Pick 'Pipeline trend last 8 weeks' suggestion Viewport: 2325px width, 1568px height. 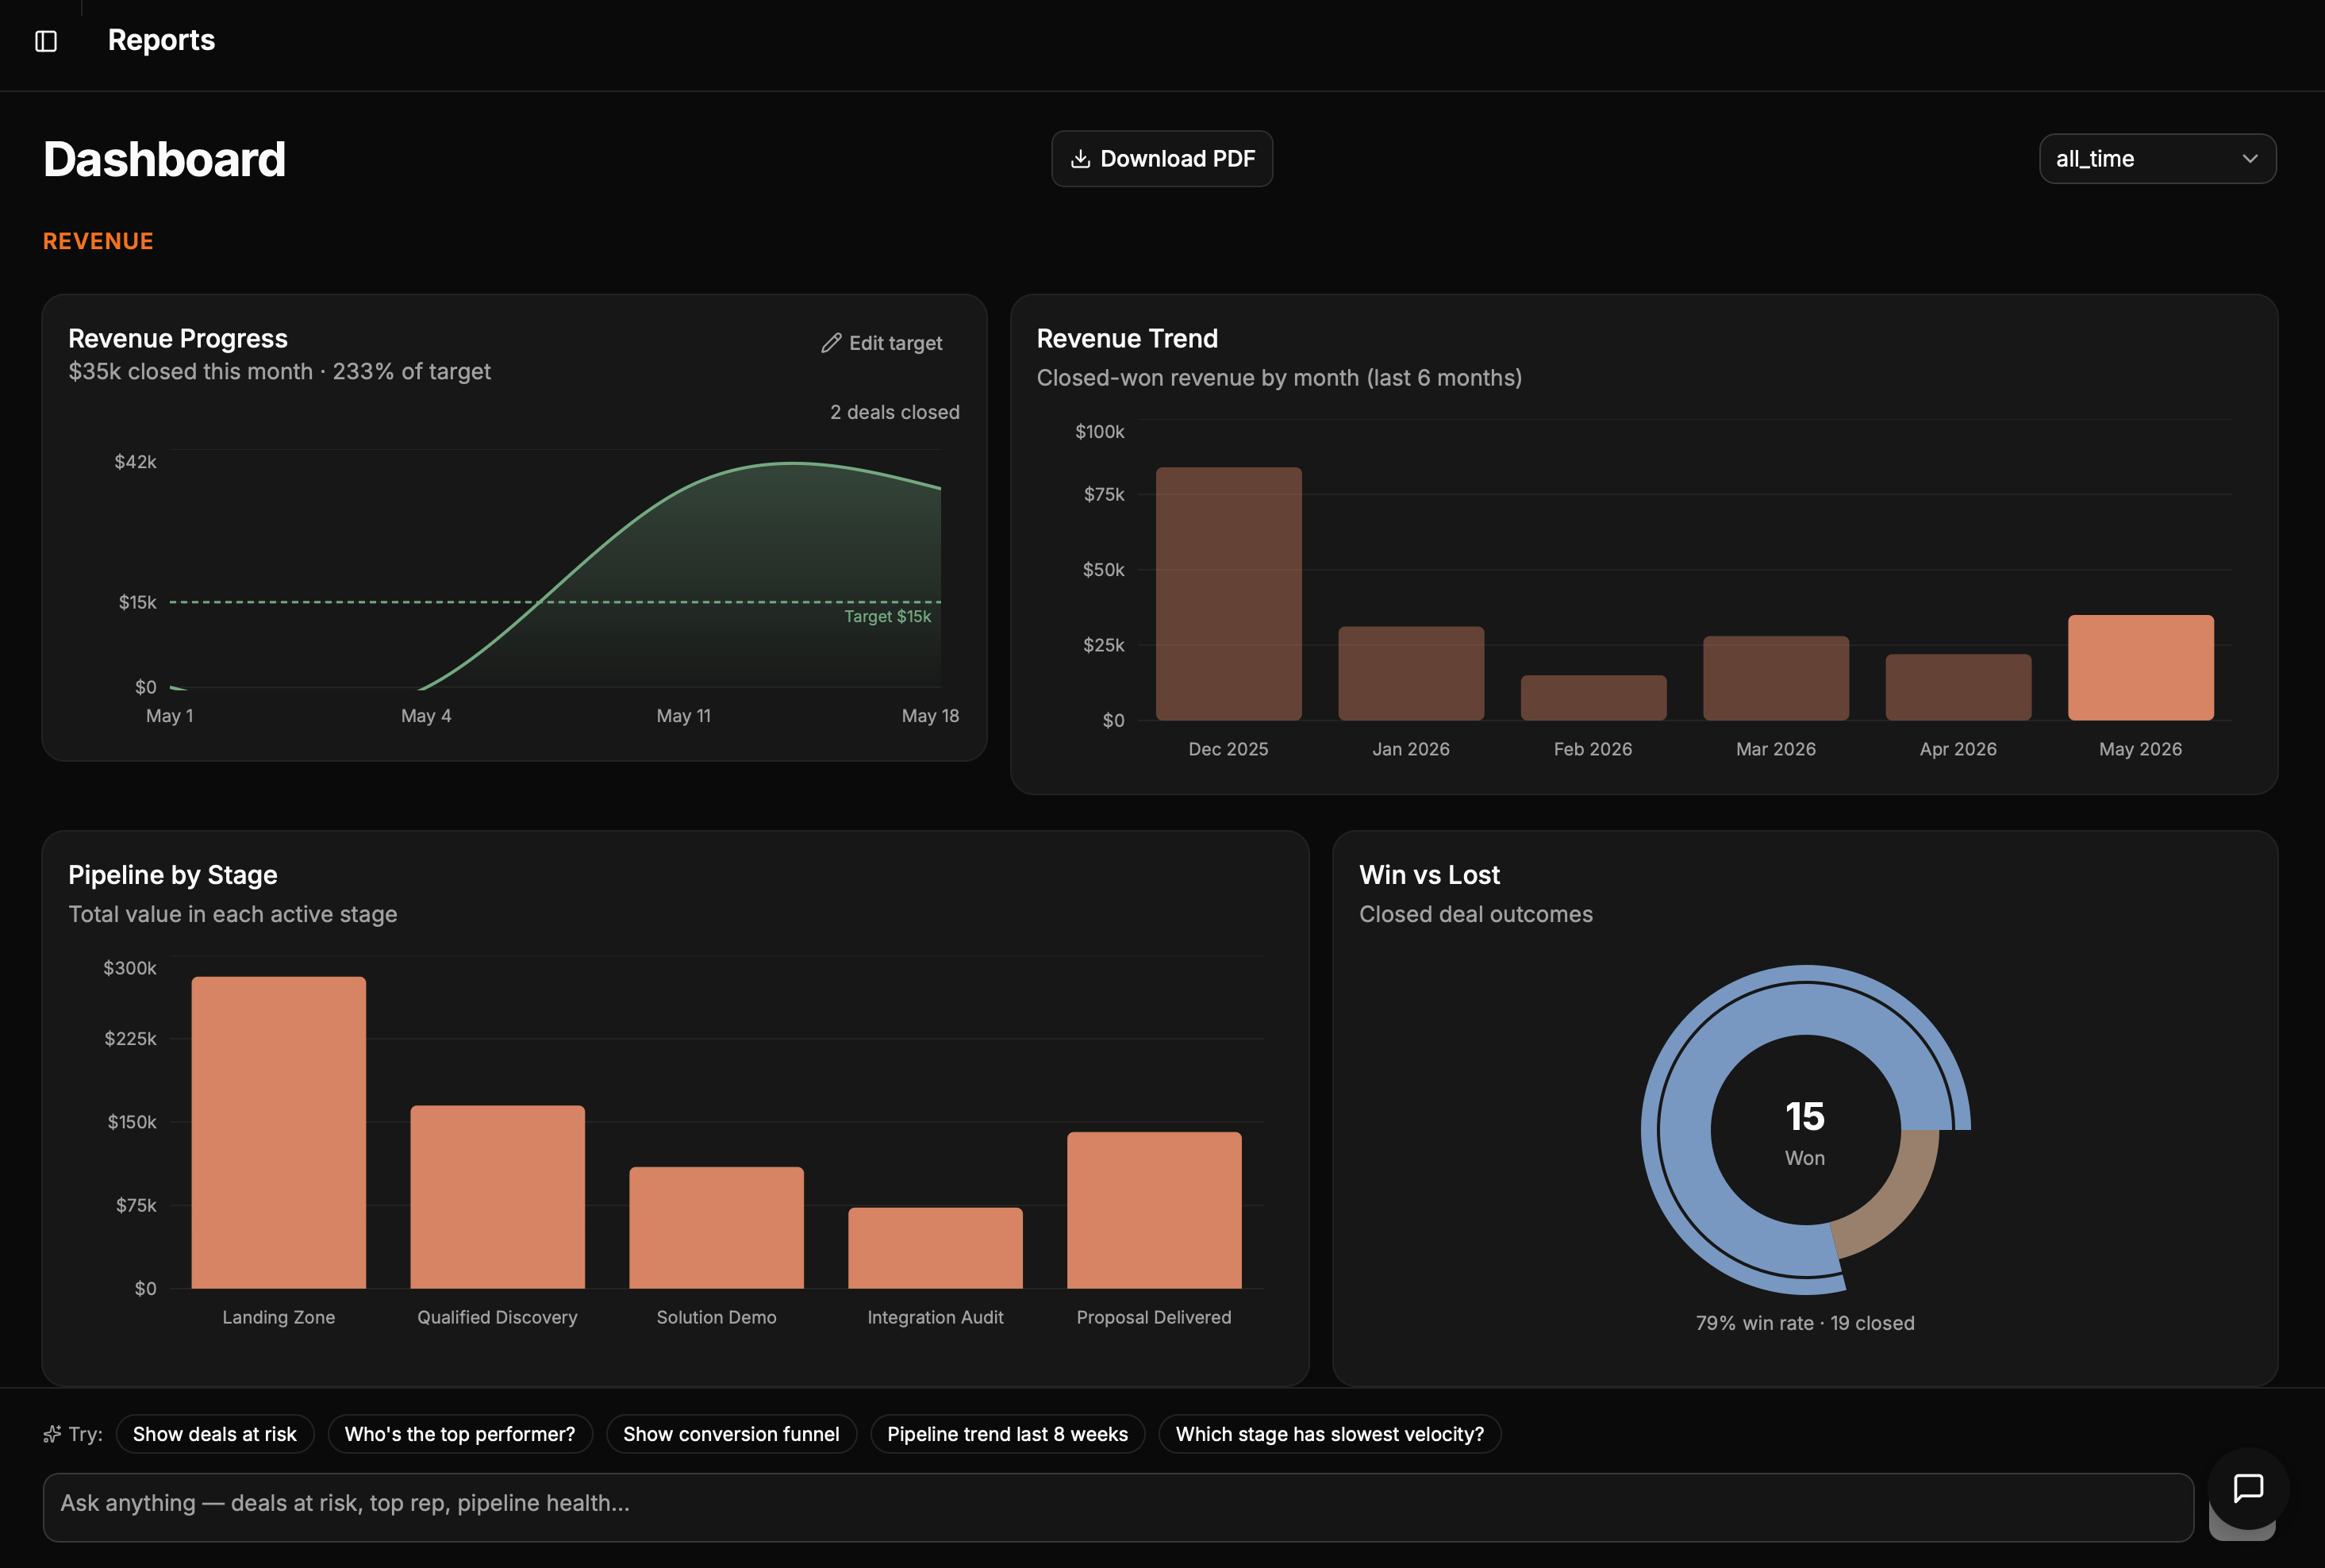pyautogui.click(x=1007, y=1434)
